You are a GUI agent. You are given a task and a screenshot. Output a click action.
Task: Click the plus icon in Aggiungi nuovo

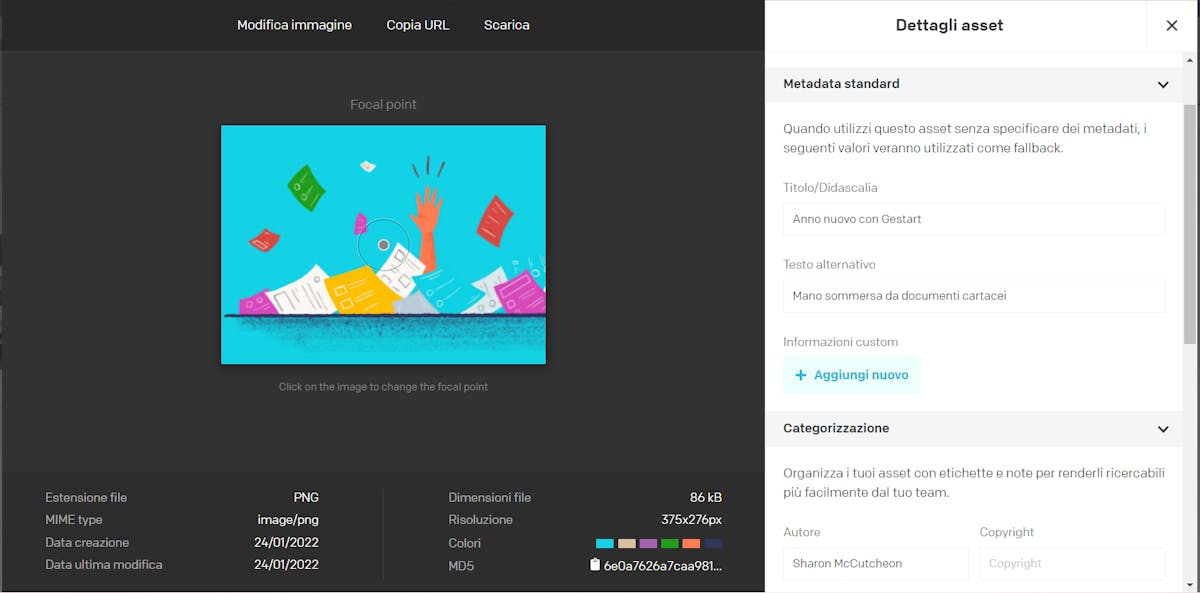tap(800, 375)
